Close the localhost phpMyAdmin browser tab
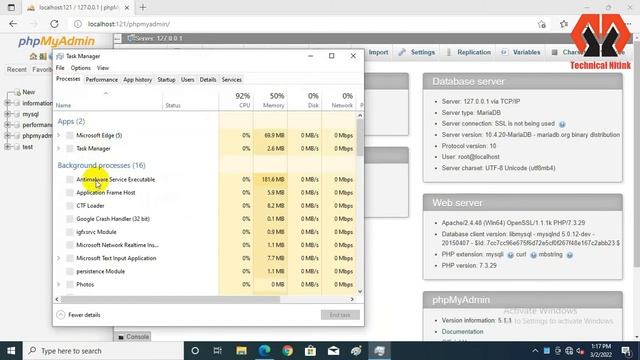This screenshot has height=360, width=640. 127,7
